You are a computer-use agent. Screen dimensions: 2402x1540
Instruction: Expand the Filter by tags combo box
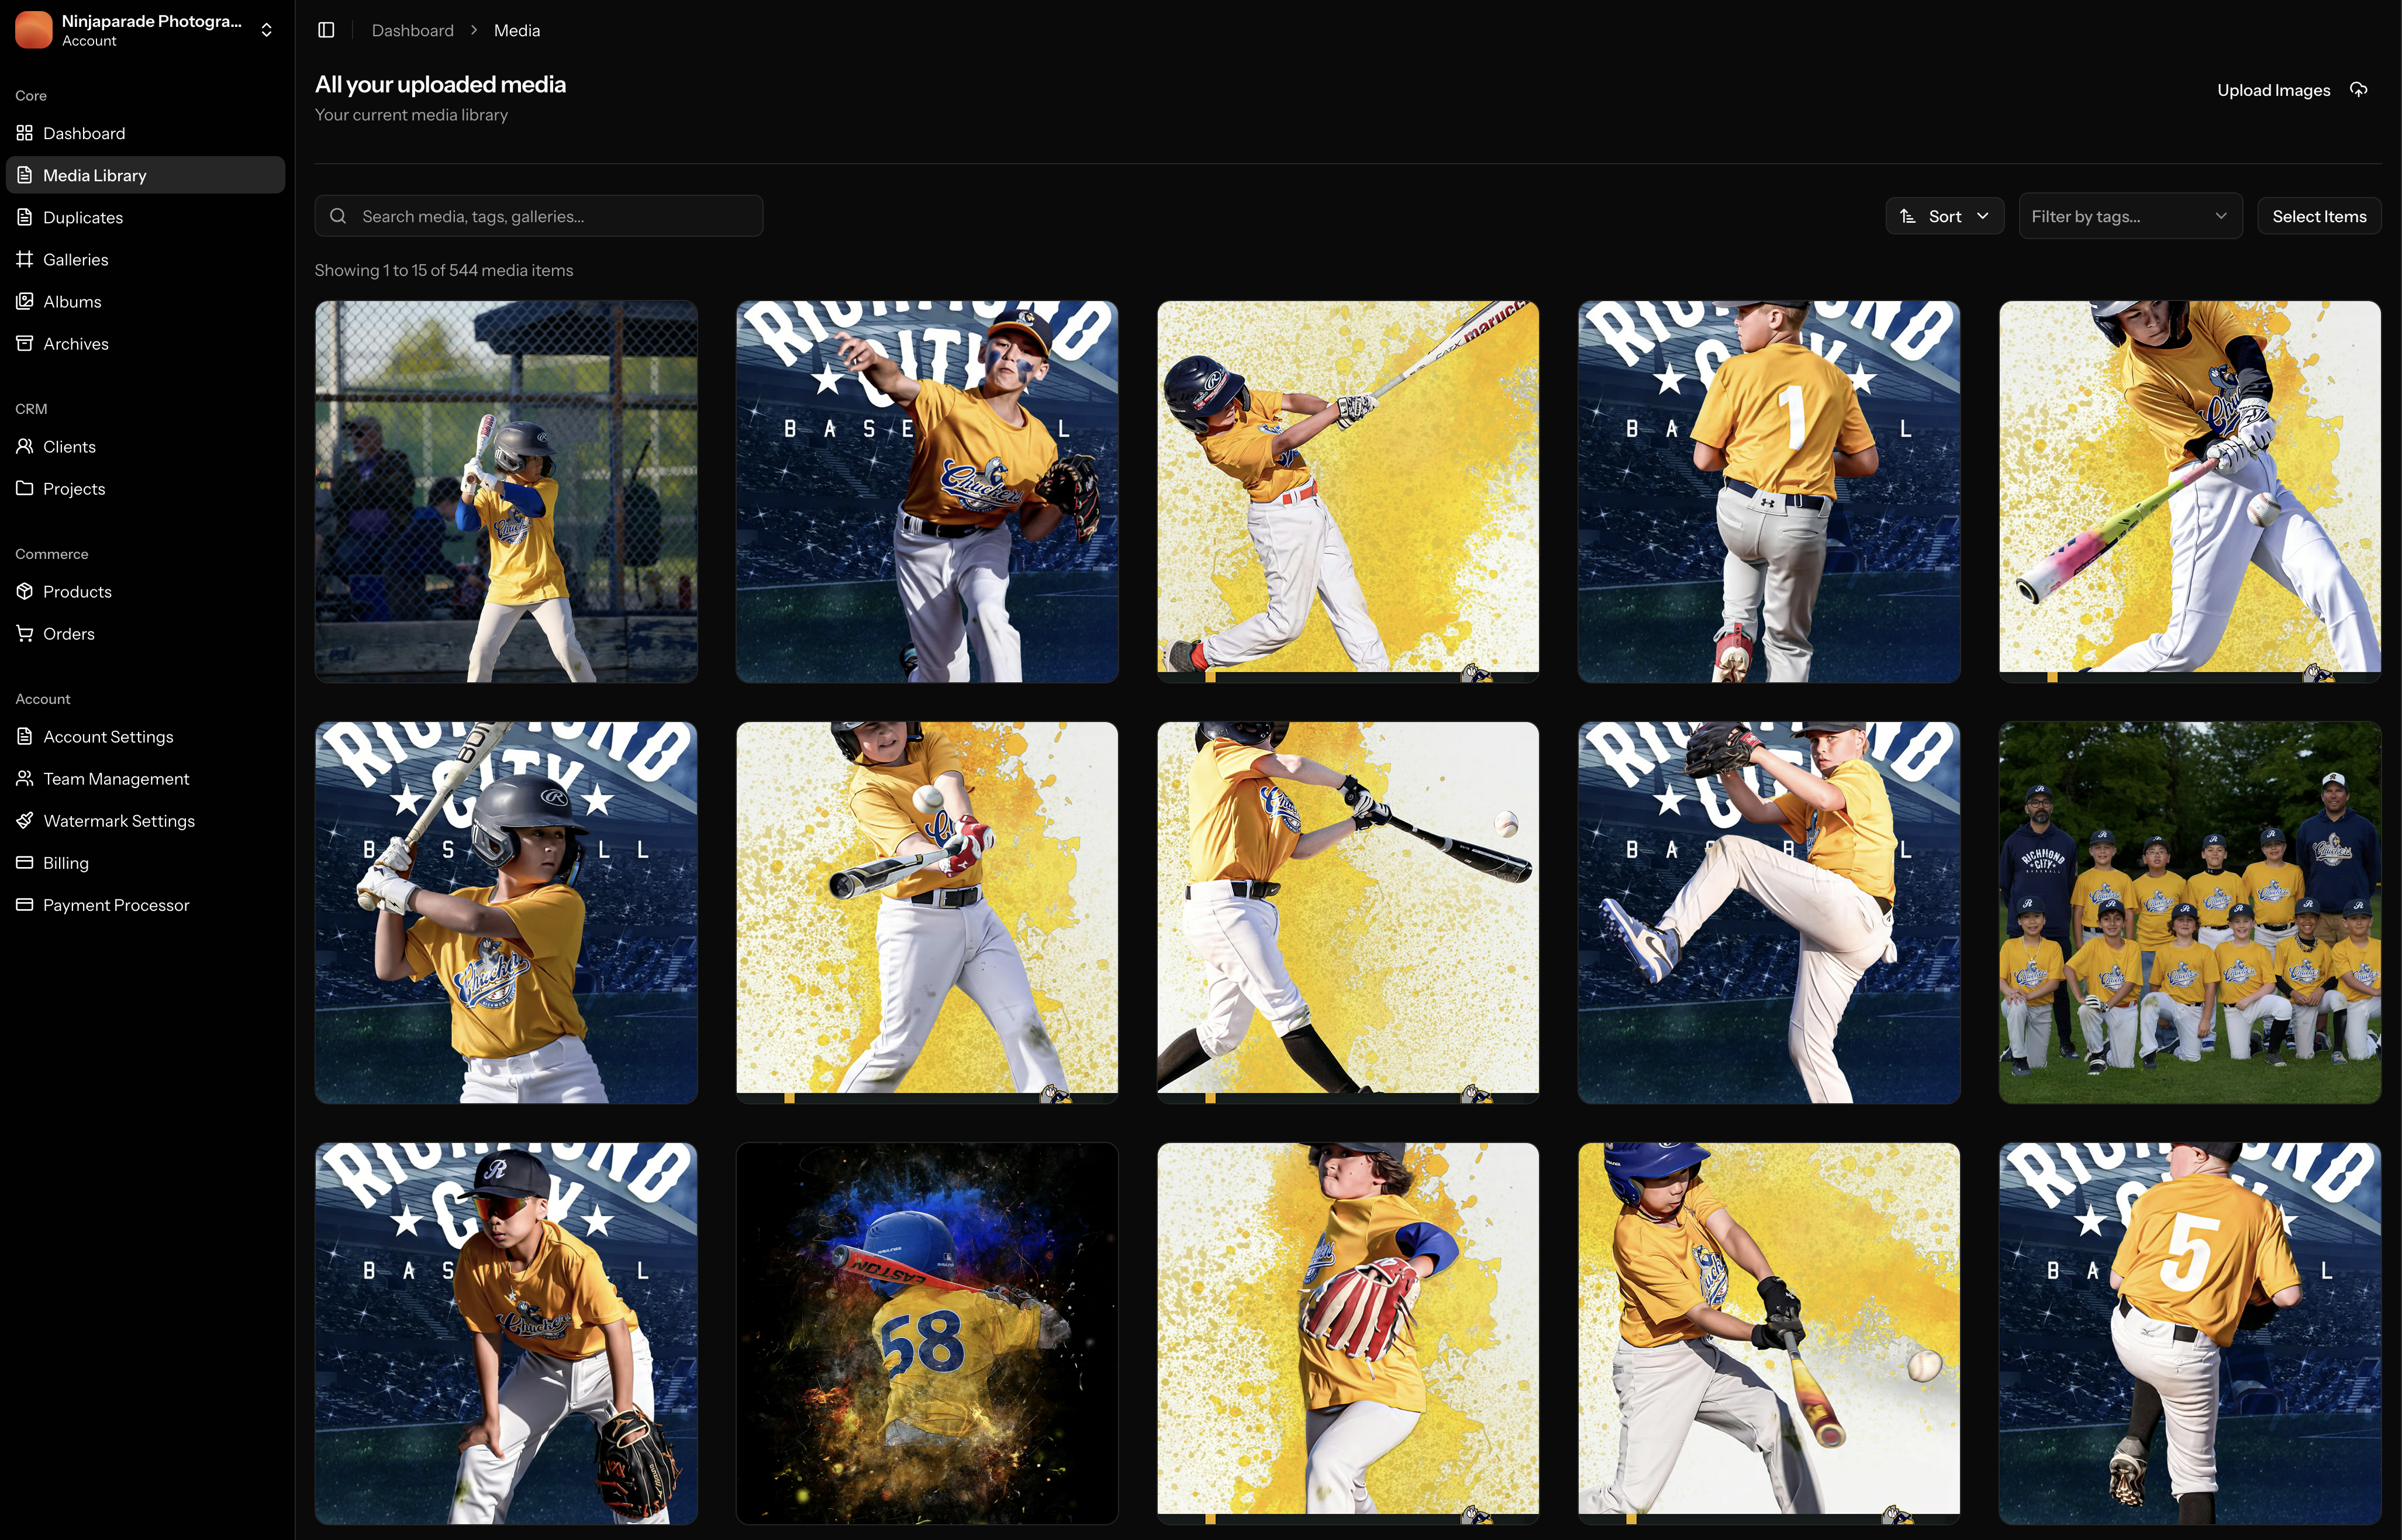pyautogui.click(x=2129, y=216)
